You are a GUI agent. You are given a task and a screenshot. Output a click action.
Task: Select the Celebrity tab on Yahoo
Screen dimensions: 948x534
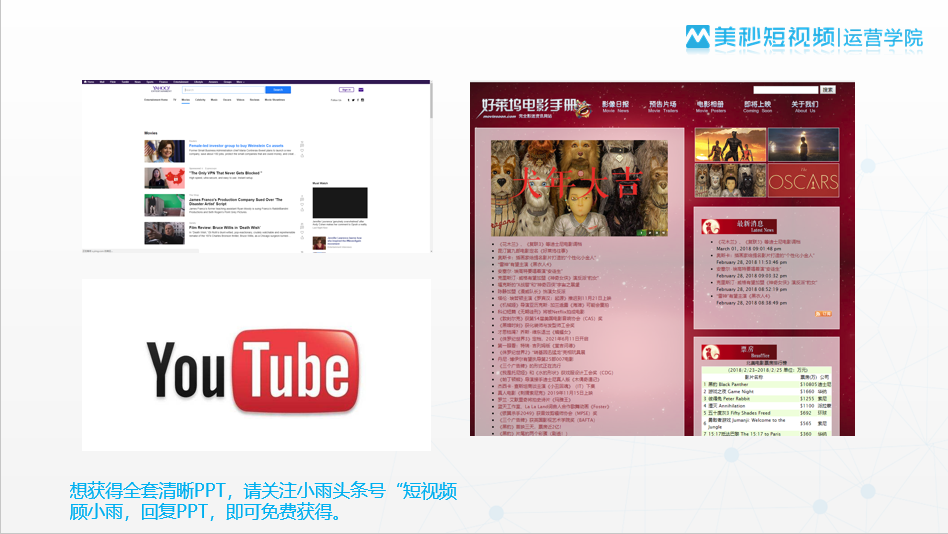click(200, 100)
